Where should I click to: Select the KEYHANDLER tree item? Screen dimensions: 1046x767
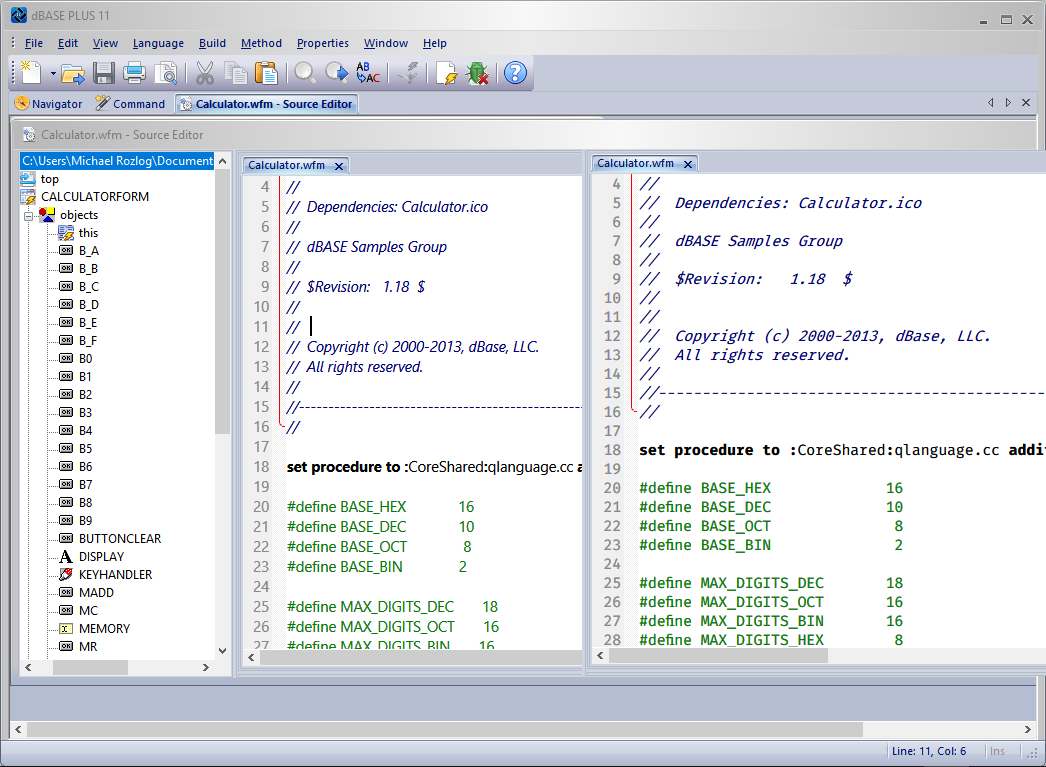tap(115, 575)
